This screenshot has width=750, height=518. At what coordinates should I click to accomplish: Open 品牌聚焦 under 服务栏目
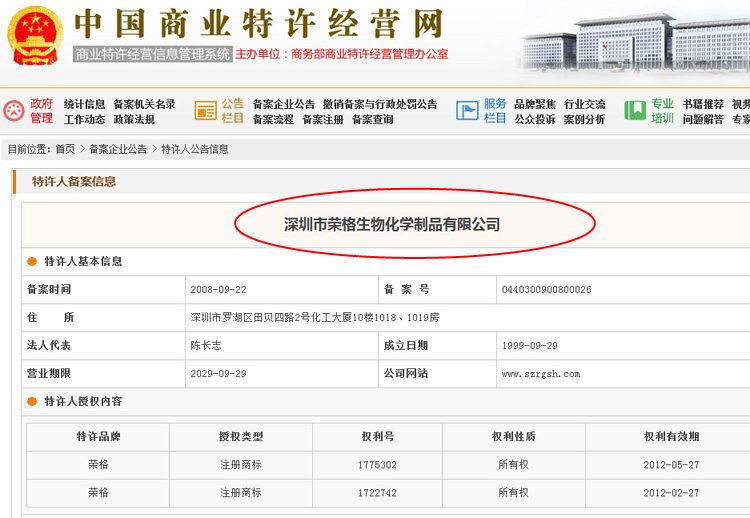pos(534,104)
